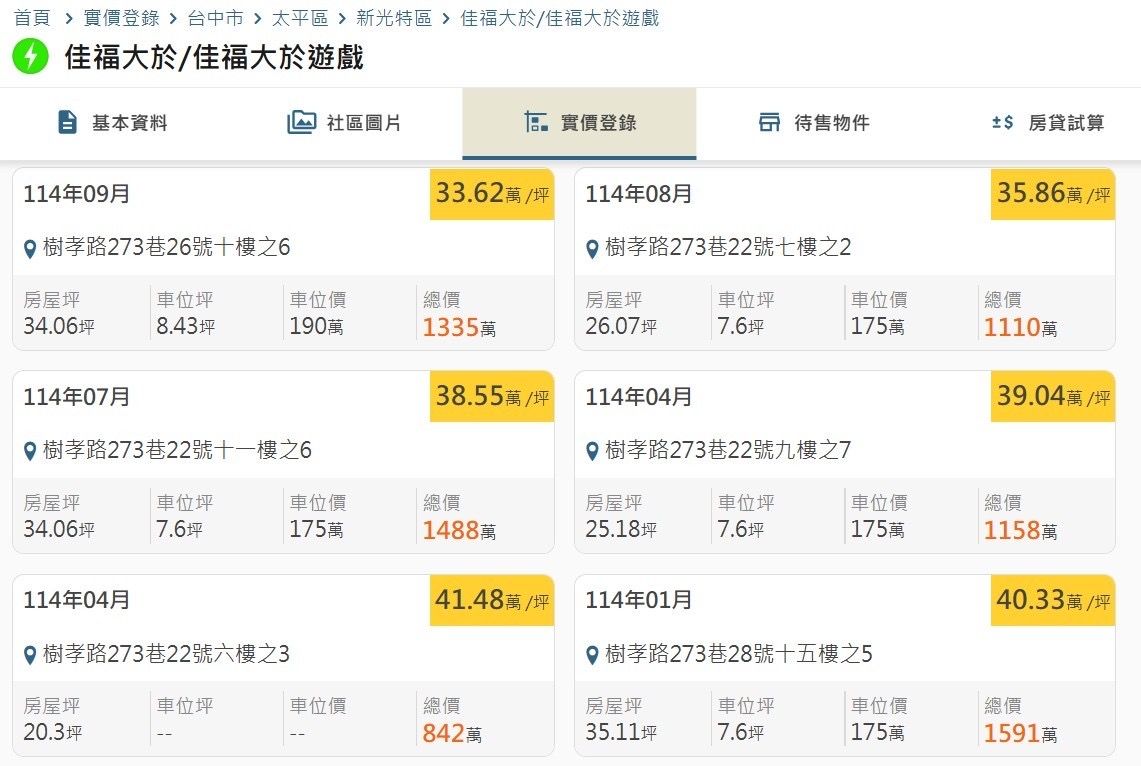Image resolution: width=1141 pixels, height=766 pixels.
Task: Click the green lightning bolt icon
Action: point(30,56)
